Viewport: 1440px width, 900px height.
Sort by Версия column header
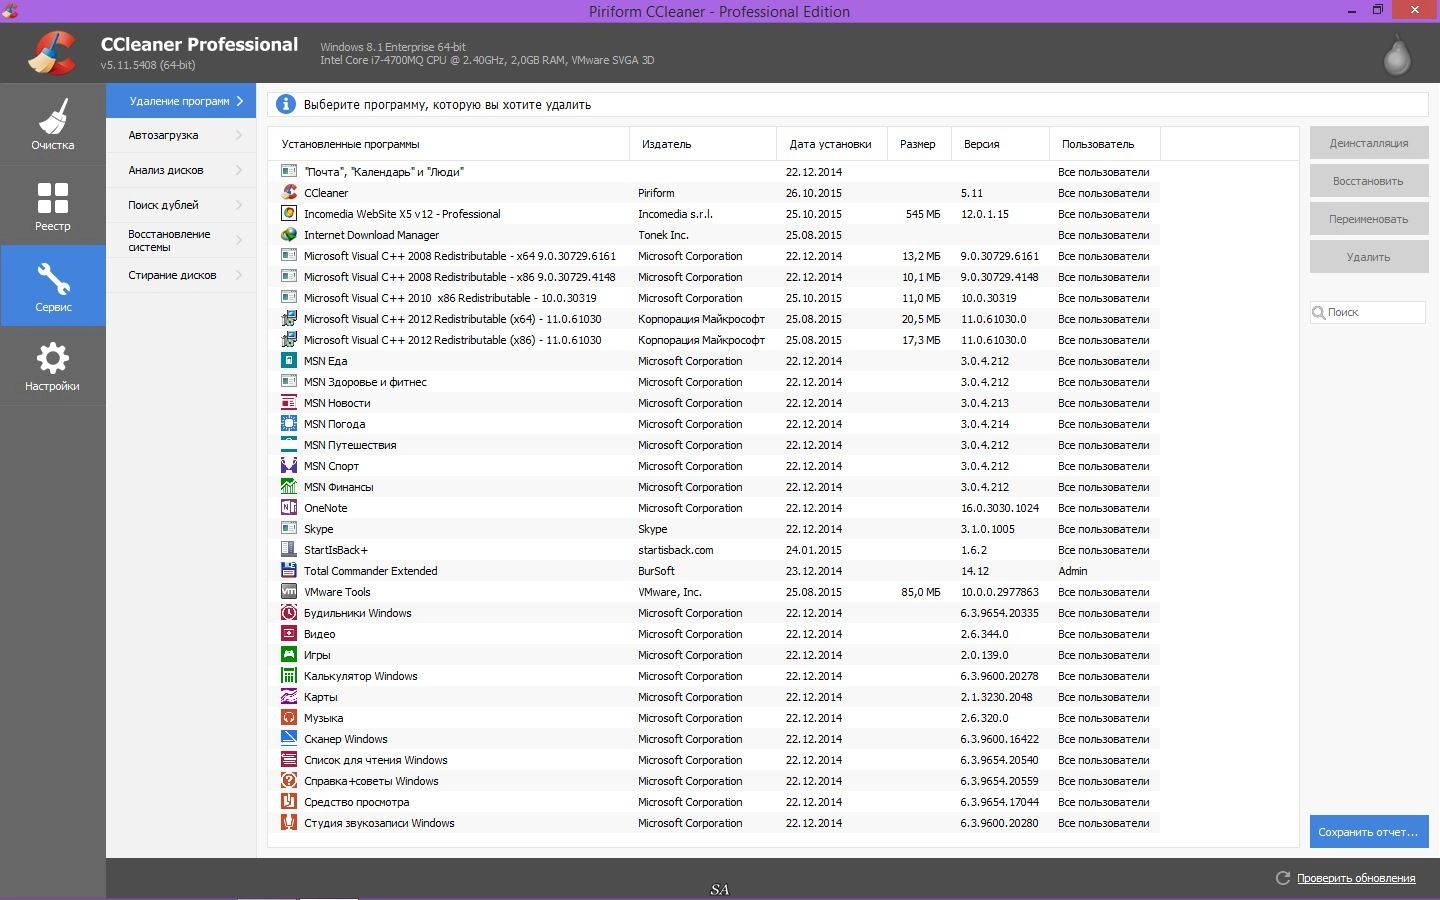coord(1000,144)
